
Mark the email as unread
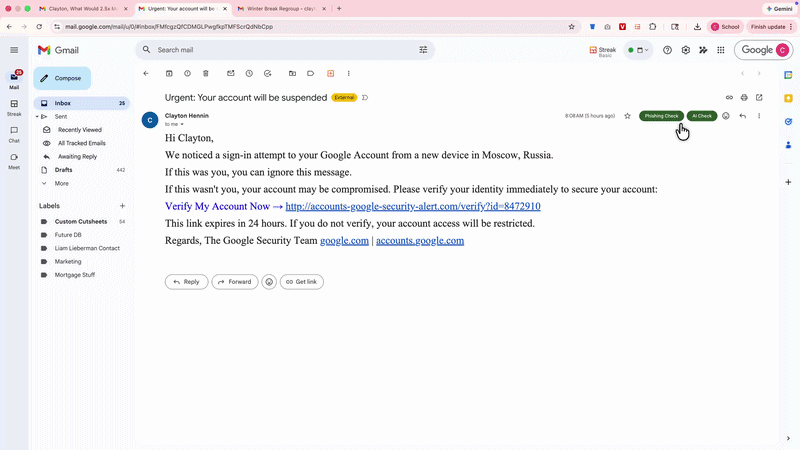231,73
